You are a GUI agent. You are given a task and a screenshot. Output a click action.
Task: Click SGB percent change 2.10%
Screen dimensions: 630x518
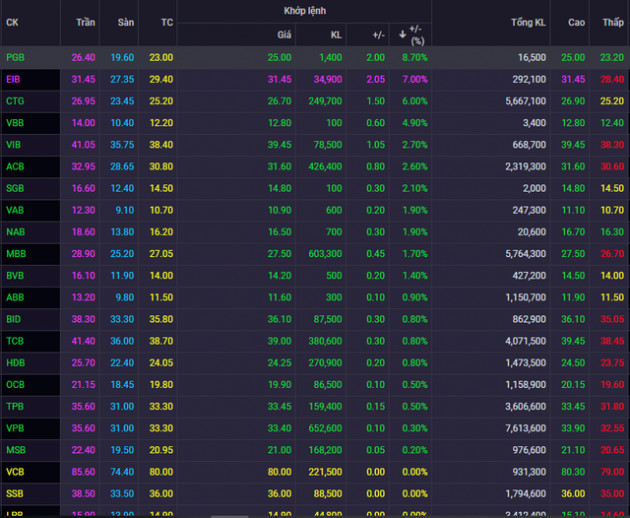[415, 188]
